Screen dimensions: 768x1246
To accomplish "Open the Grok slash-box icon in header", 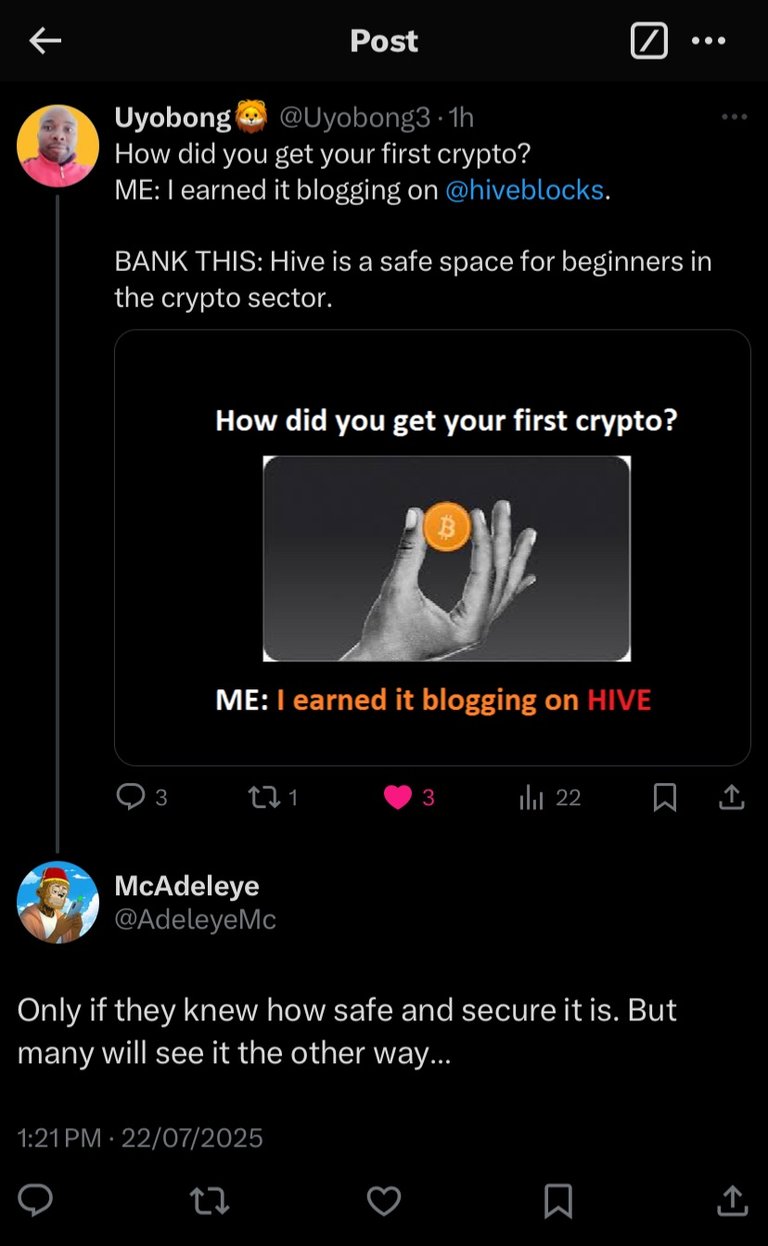I will tap(649, 41).
